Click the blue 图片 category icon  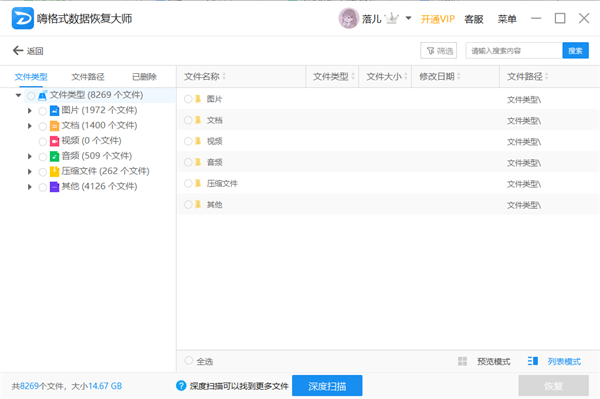tap(54, 111)
